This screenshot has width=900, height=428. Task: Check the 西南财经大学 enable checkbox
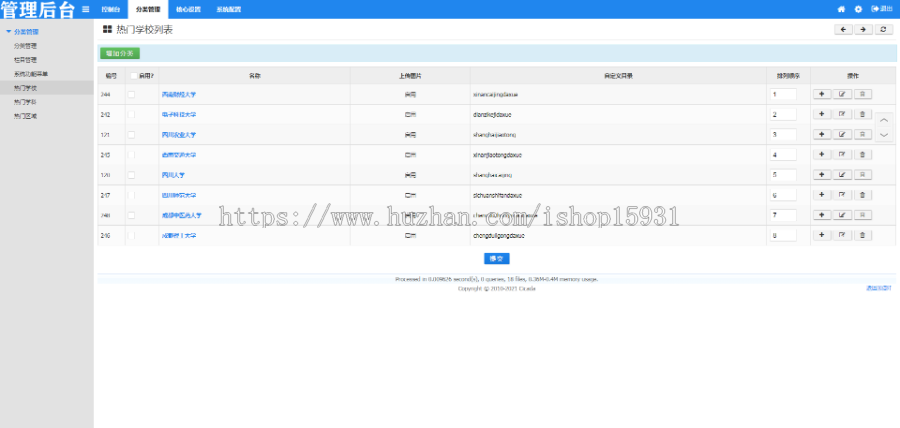pyautogui.click(x=131, y=94)
